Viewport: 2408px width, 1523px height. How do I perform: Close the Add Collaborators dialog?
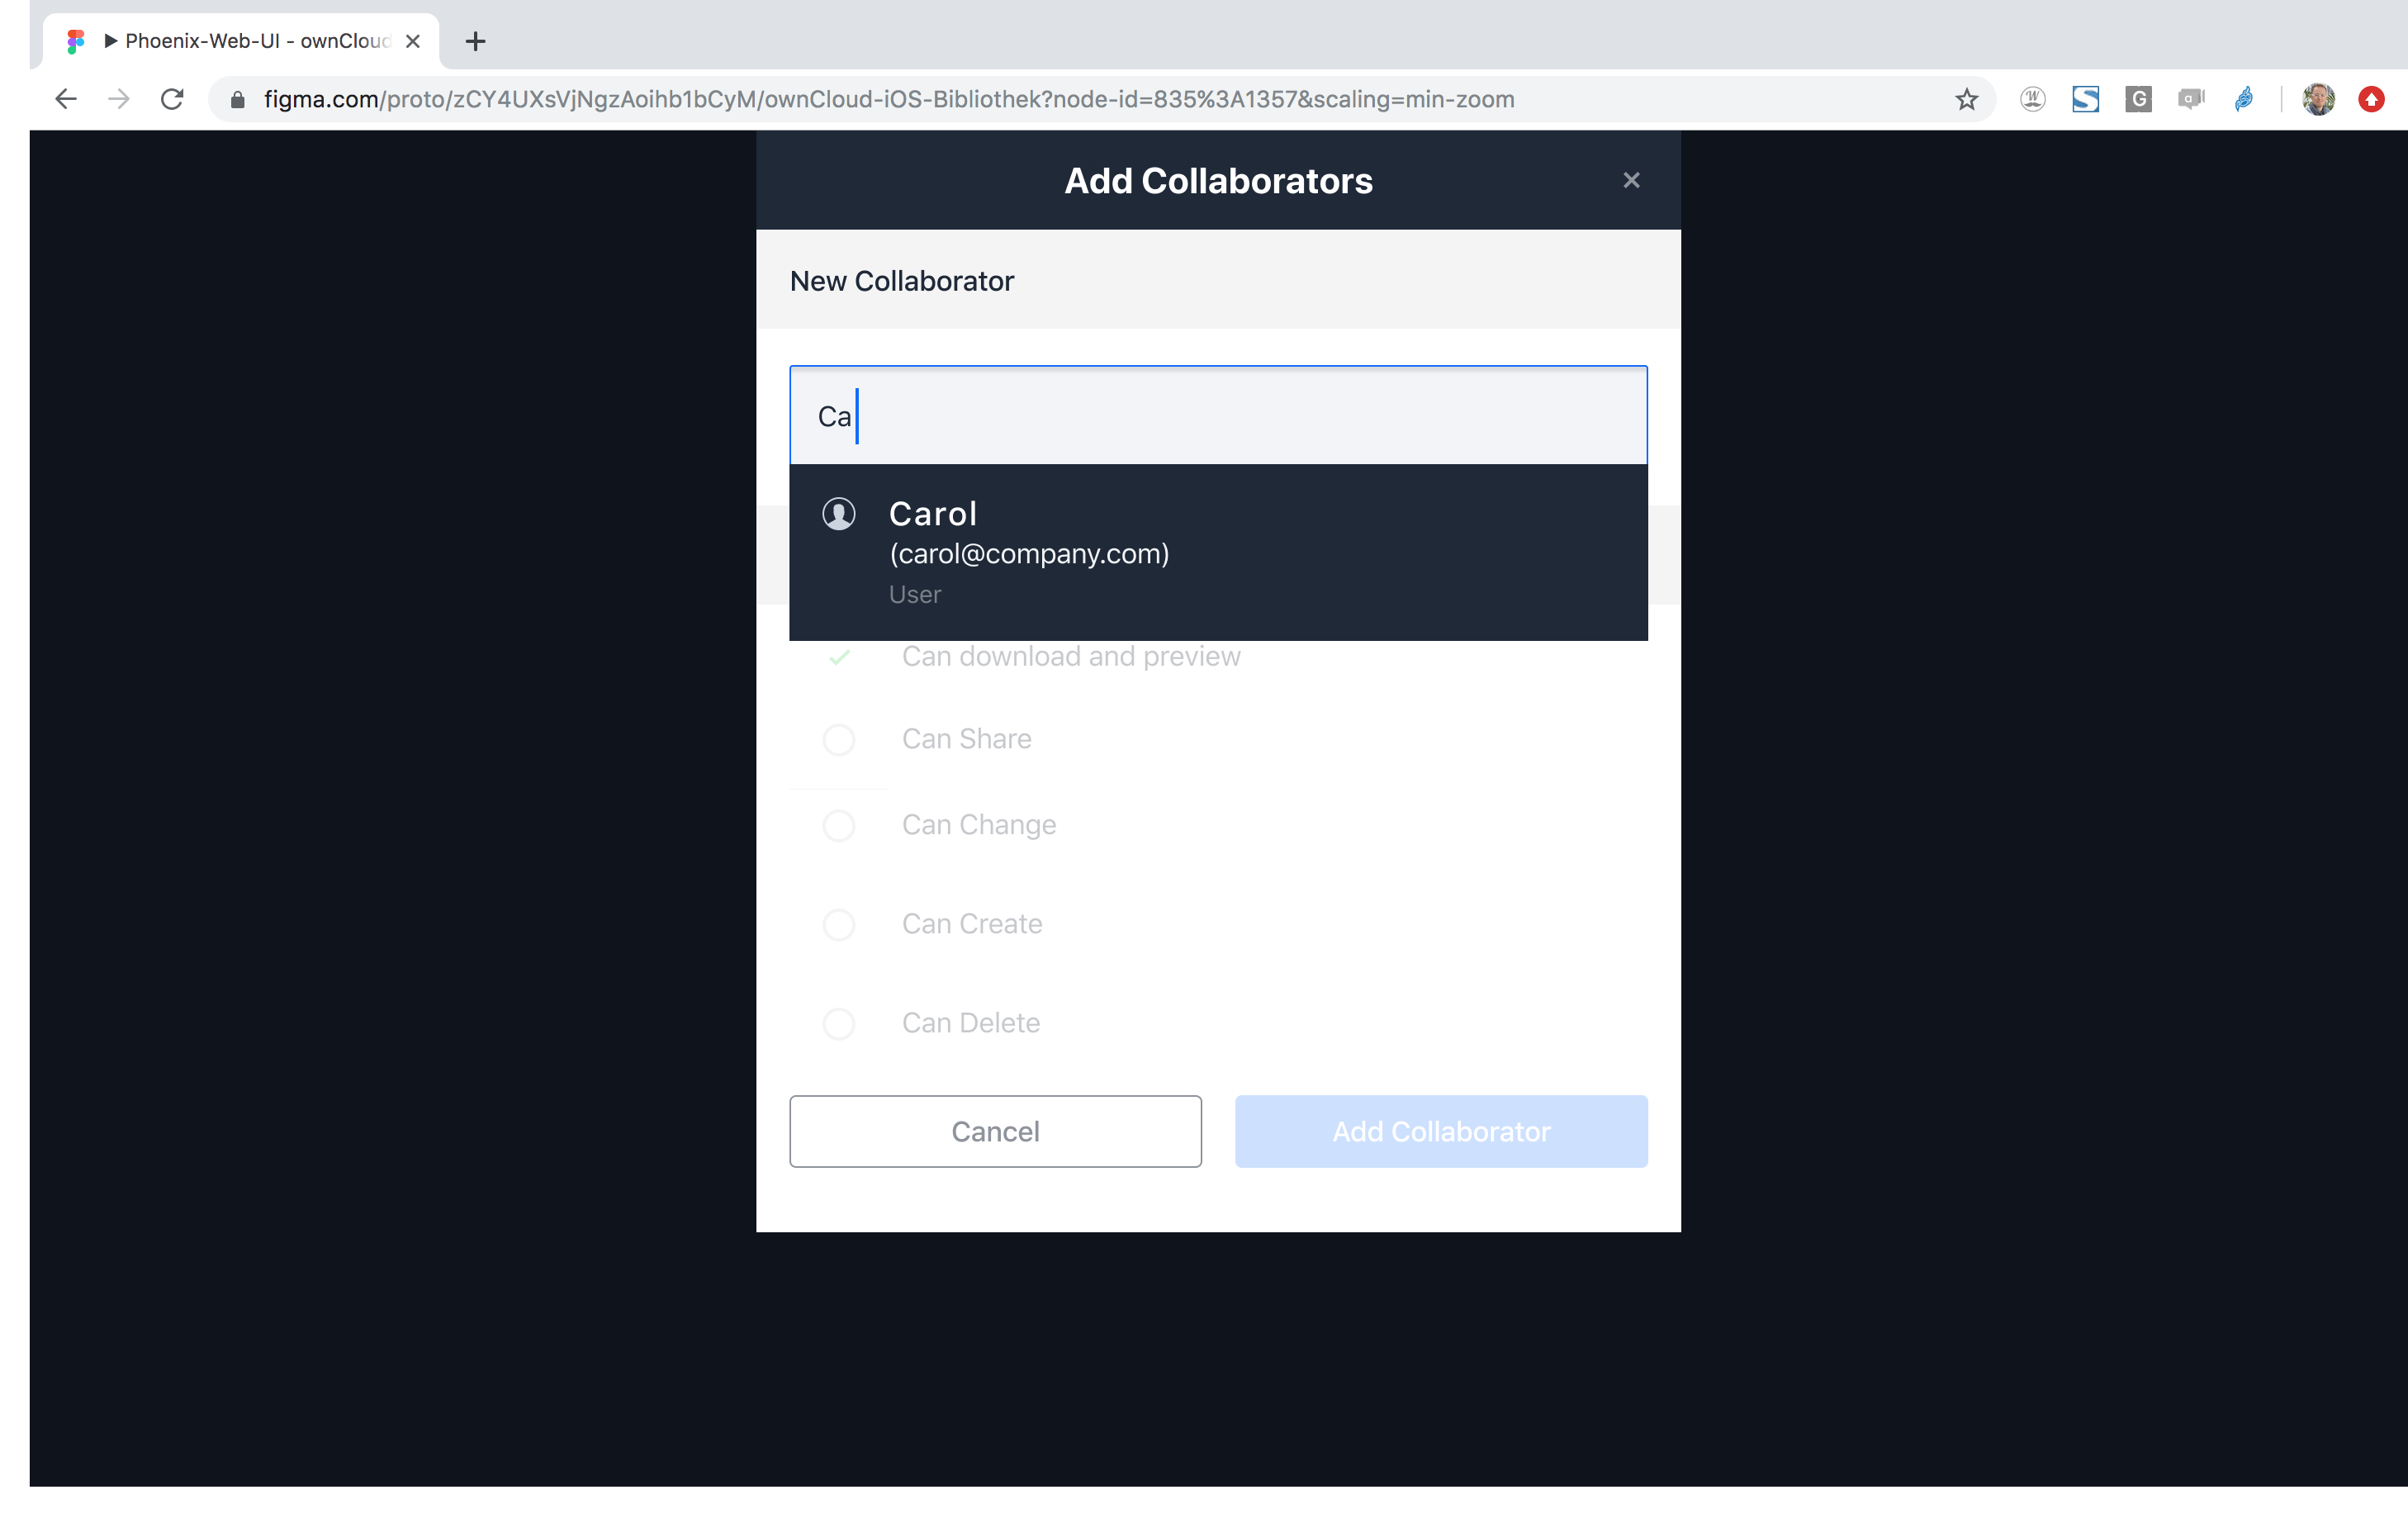pyautogui.click(x=1631, y=180)
